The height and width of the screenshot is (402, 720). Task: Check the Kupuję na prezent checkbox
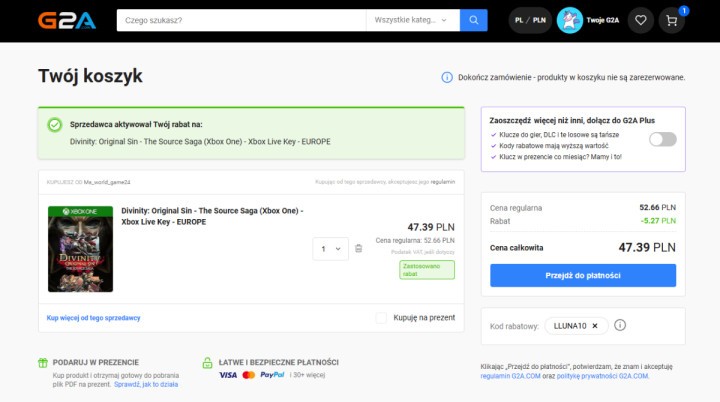pos(381,317)
